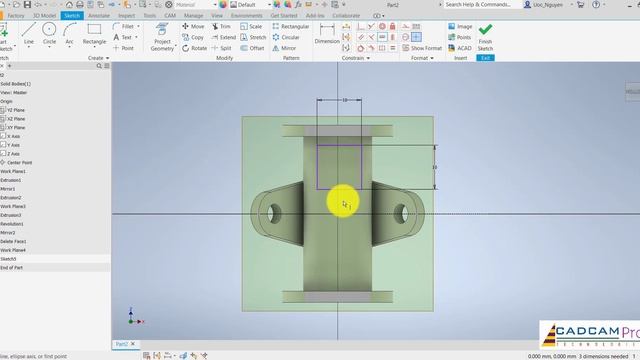Open the Default appearance combo box
Viewport: 640px width, 360px height.
tap(251, 4)
